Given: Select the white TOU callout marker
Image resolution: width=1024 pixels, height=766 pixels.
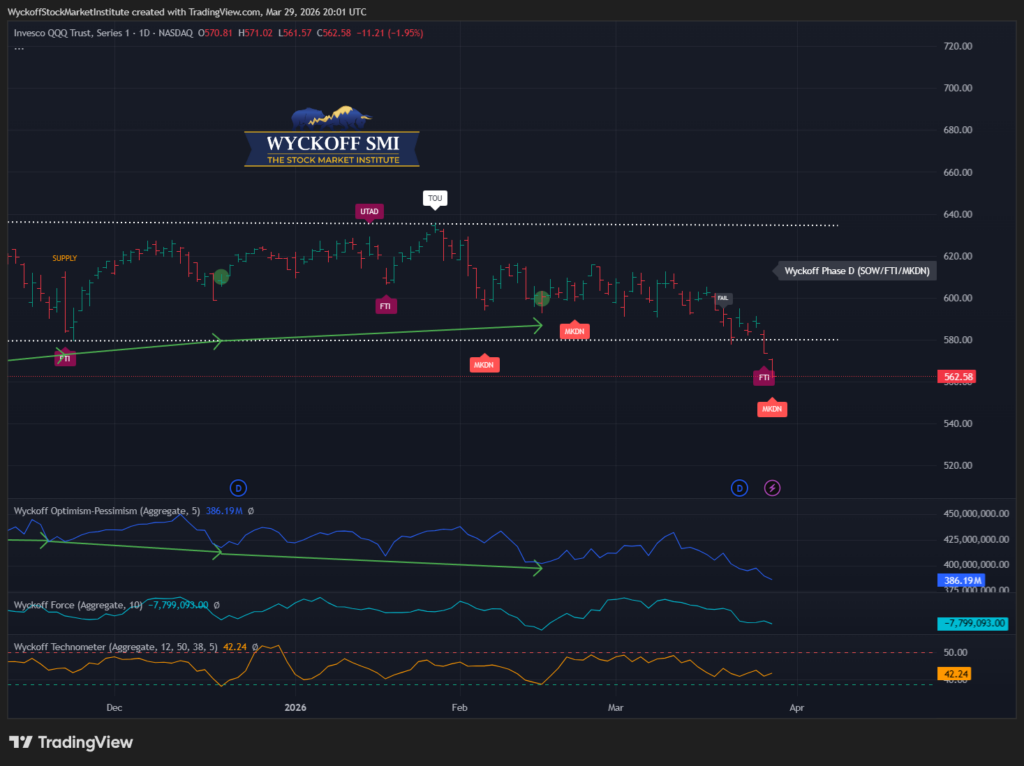Looking at the screenshot, I should [435, 198].
